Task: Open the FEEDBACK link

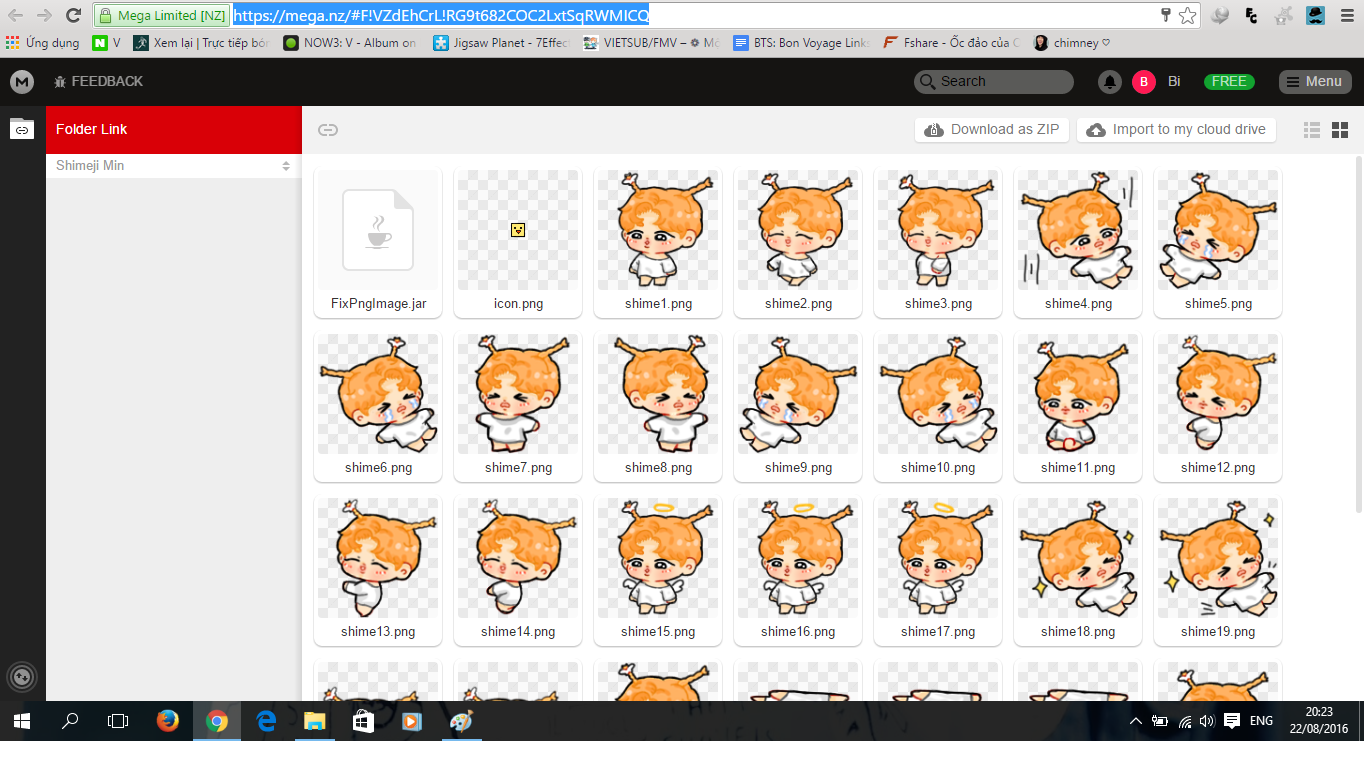Action: (98, 81)
